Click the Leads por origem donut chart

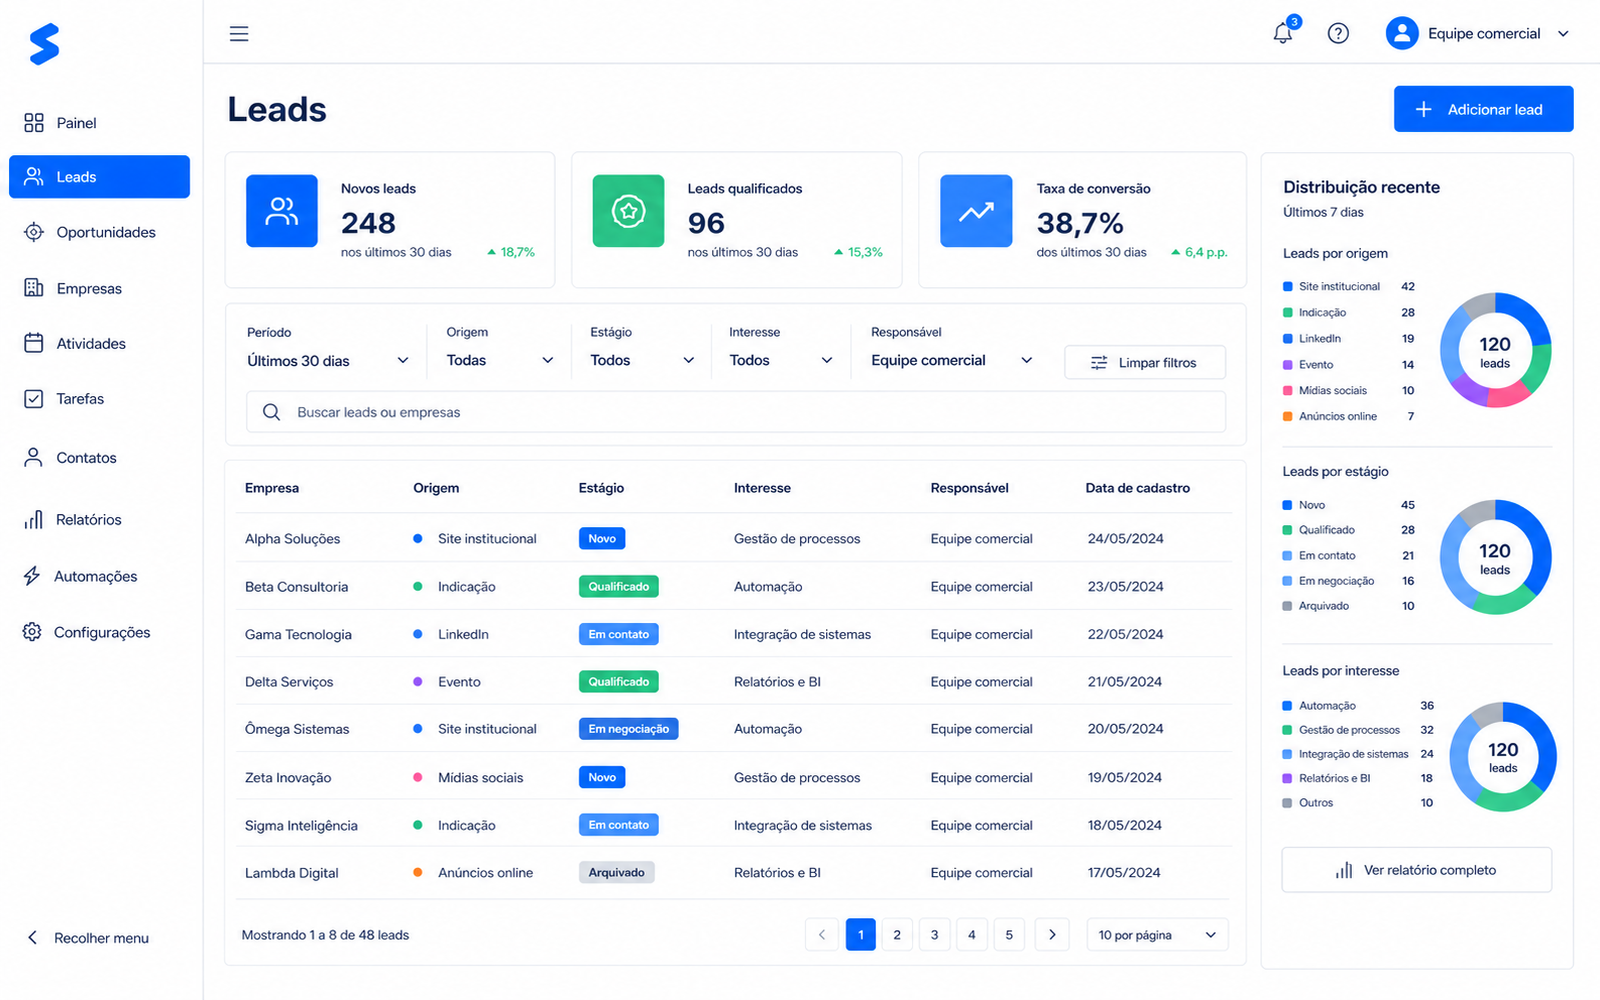click(x=1495, y=350)
